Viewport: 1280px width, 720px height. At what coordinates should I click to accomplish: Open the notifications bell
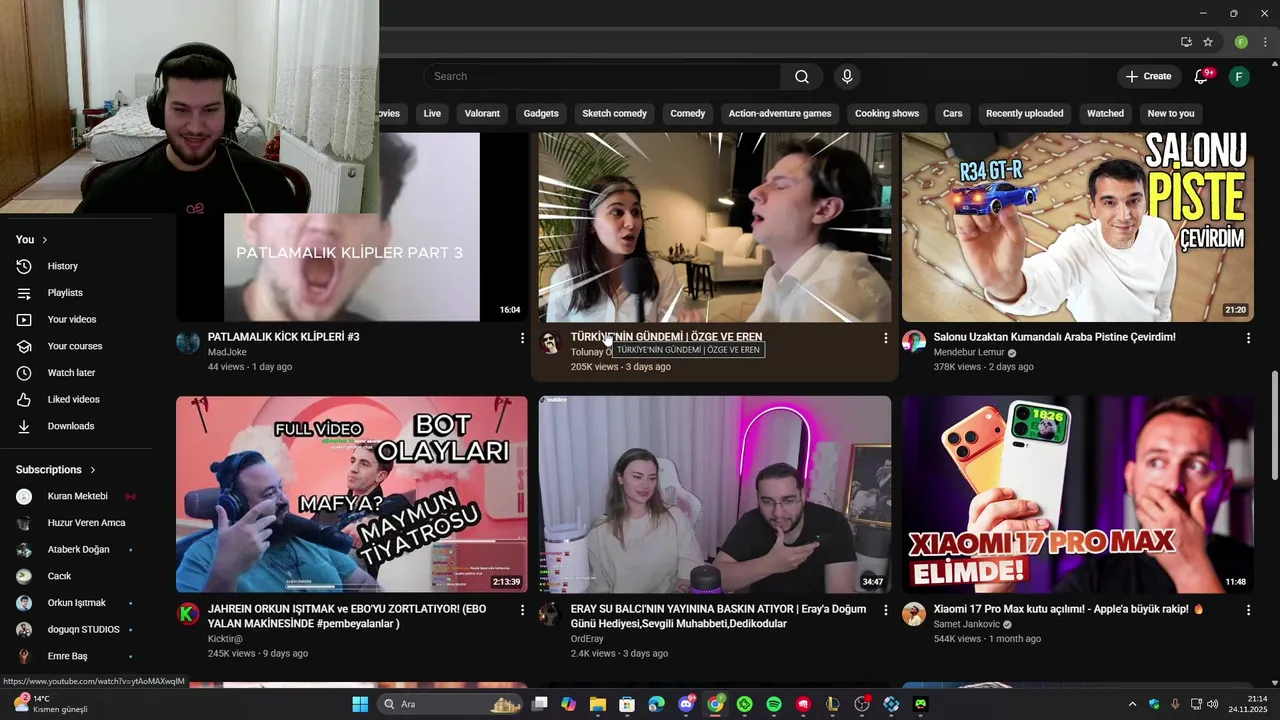click(1201, 77)
